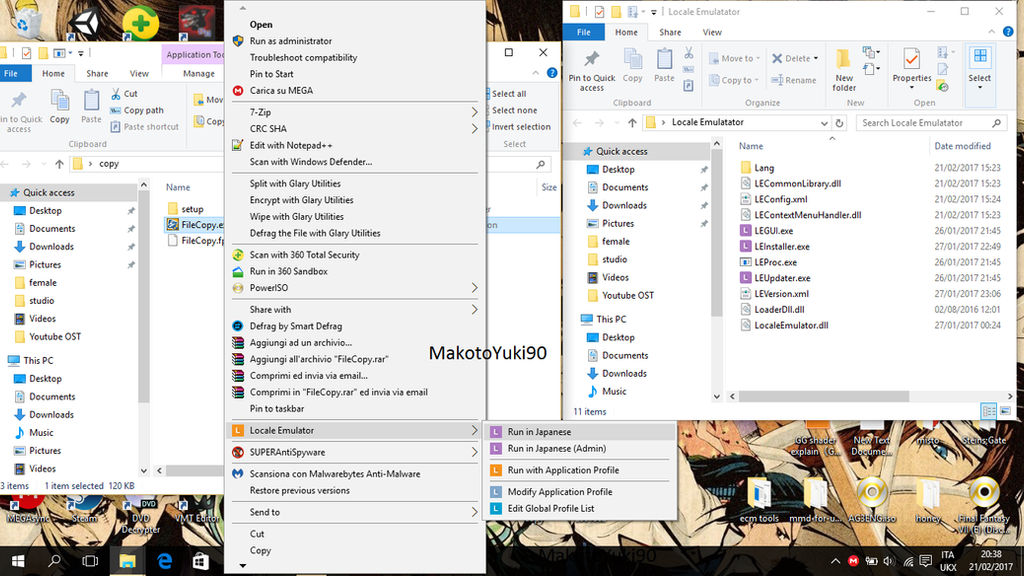Screen dimensions: 1024x576
Task: Click Select all in the copy window ribbon
Action: pyautogui.click(x=508, y=94)
